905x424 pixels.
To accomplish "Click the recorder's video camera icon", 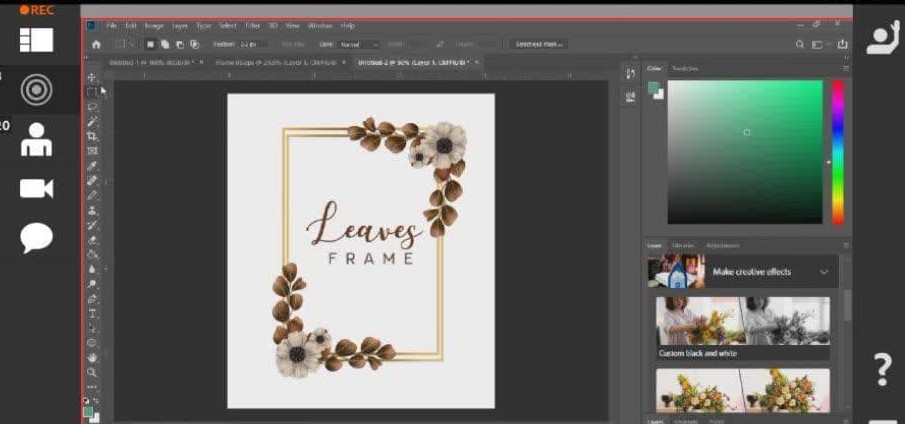I will (x=36, y=189).
